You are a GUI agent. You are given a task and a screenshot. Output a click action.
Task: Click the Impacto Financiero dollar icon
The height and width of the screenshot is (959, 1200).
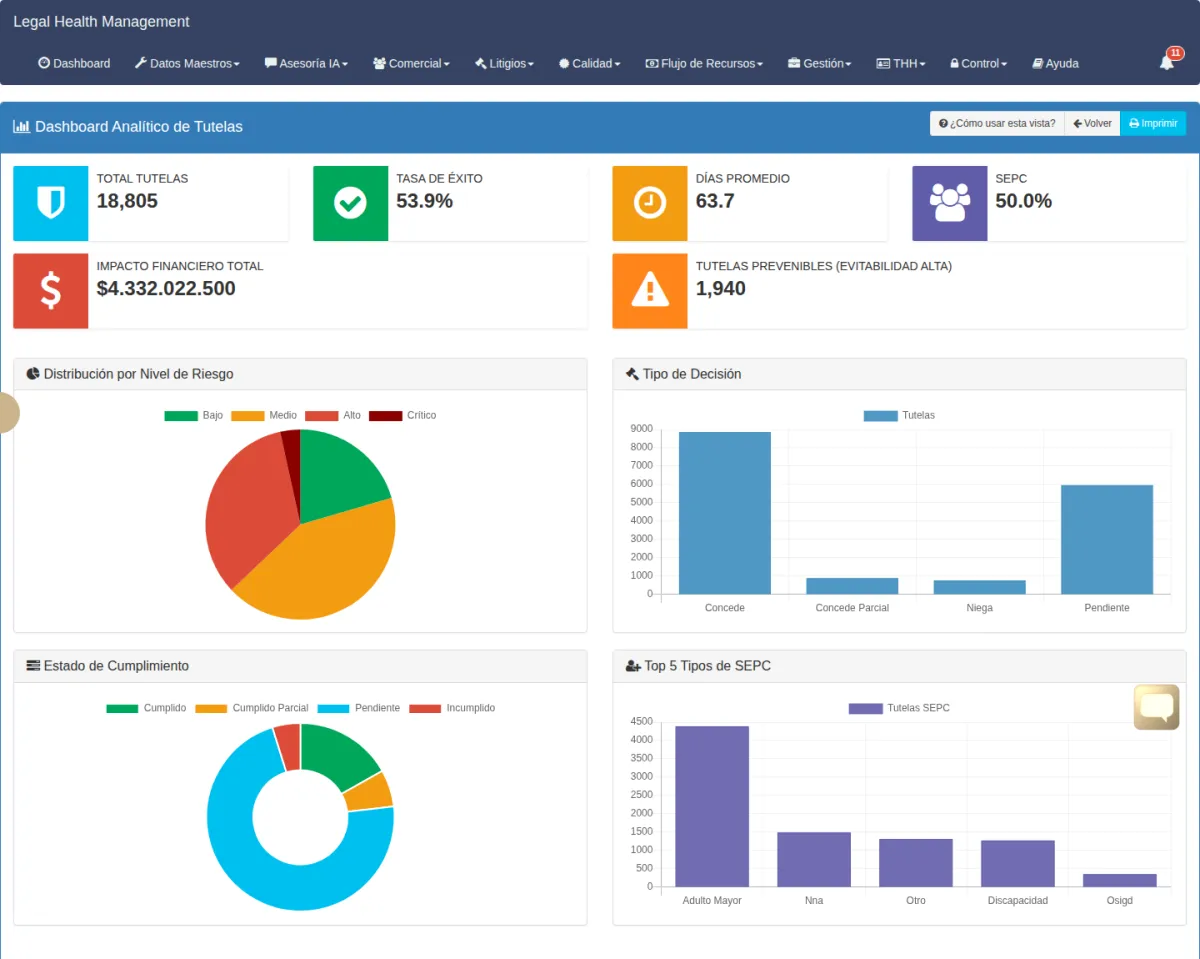click(50, 291)
